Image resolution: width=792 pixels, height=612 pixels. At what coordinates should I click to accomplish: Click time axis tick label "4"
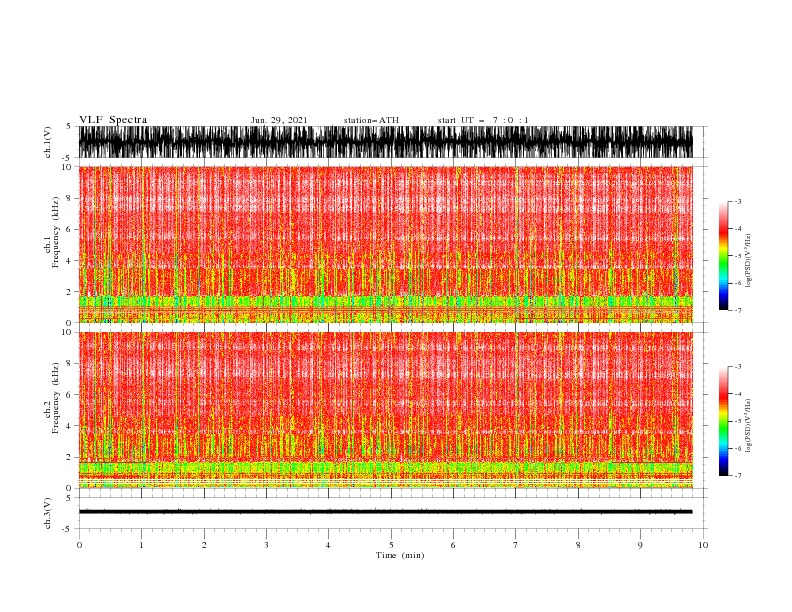point(328,545)
